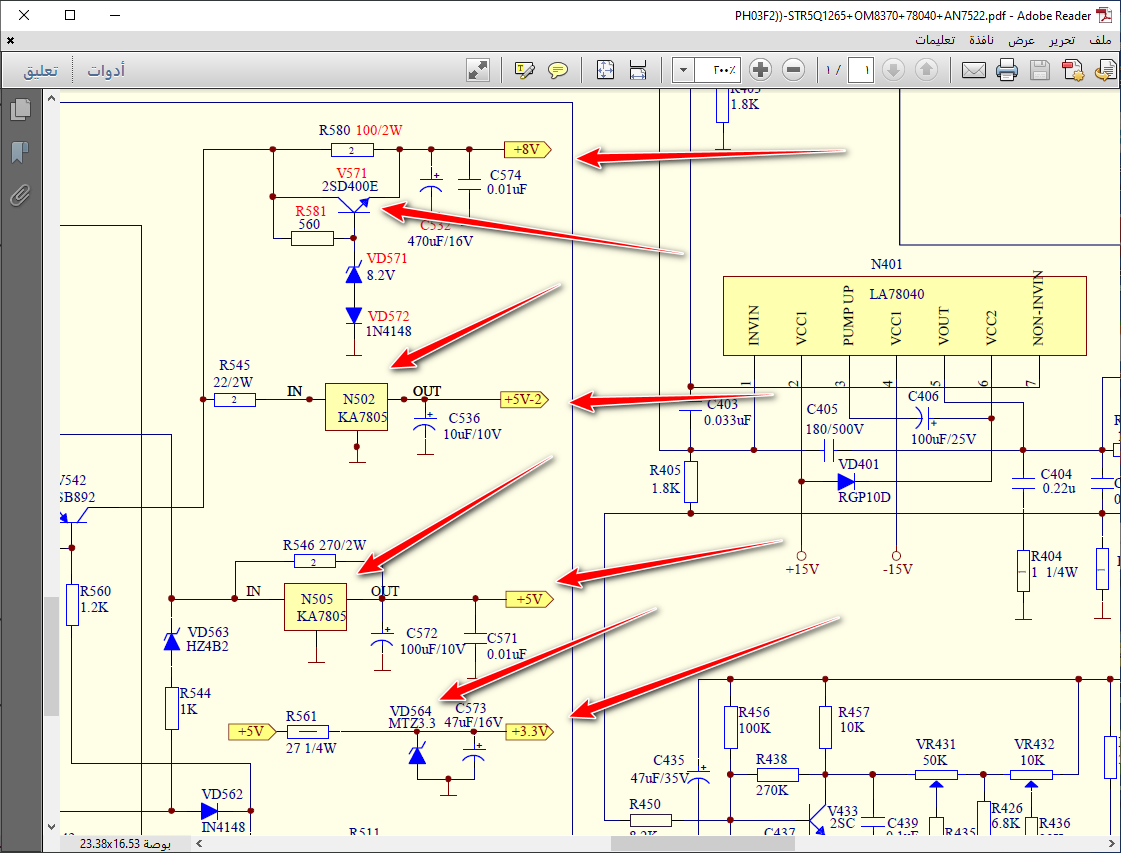Open the أدوات (Tools) pane
The height and width of the screenshot is (853, 1121).
pos(106,70)
